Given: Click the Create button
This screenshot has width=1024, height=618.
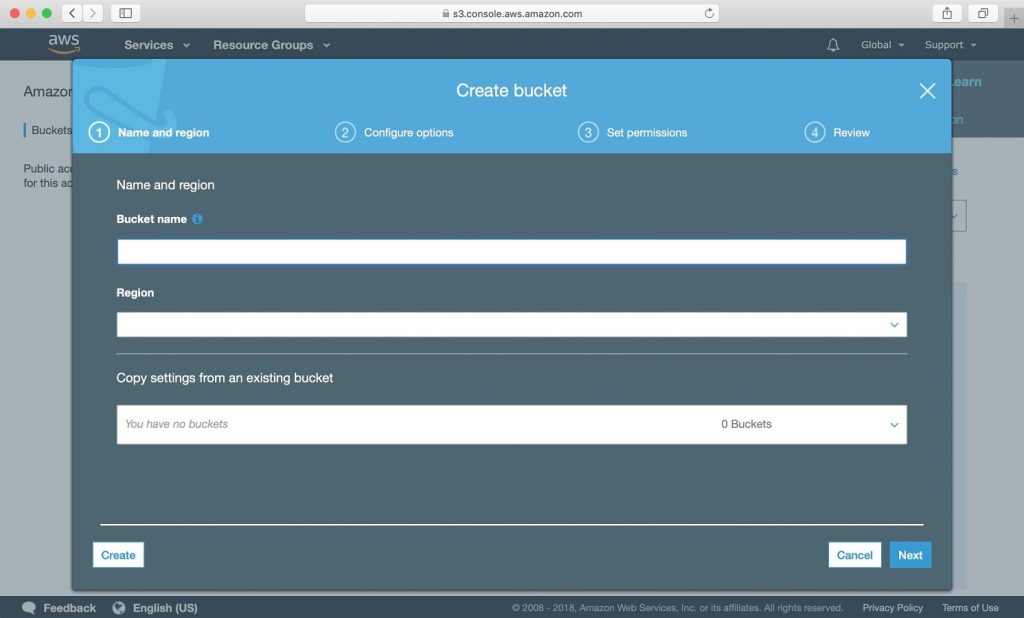Looking at the screenshot, I should tap(118, 555).
